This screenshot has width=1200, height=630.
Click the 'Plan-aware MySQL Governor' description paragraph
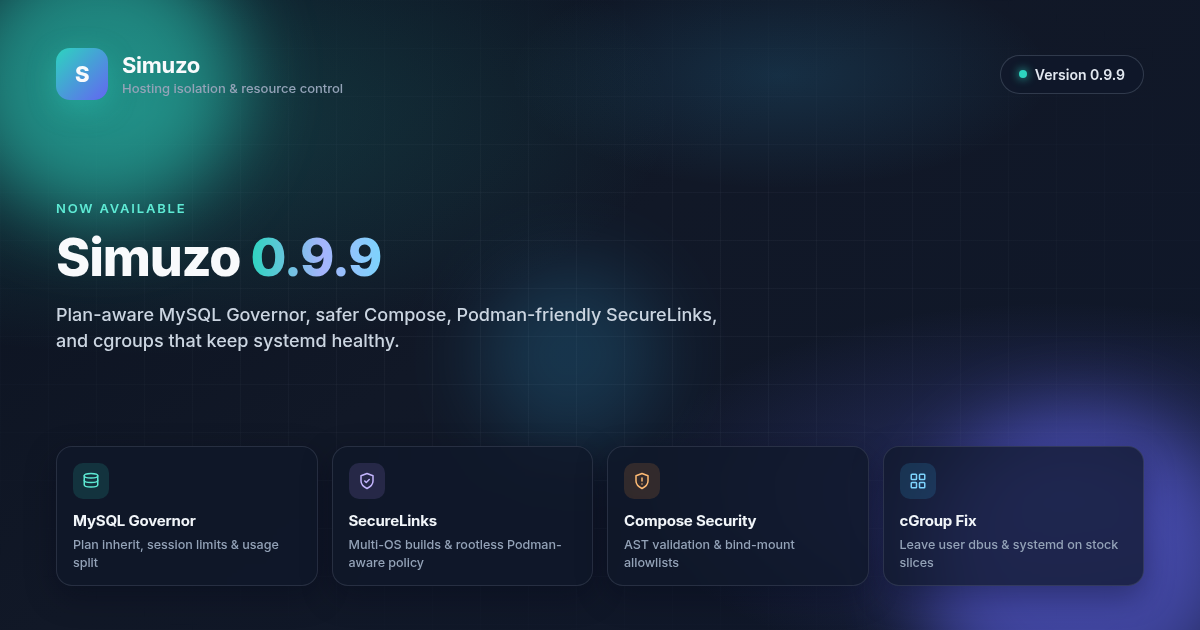(387, 328)
